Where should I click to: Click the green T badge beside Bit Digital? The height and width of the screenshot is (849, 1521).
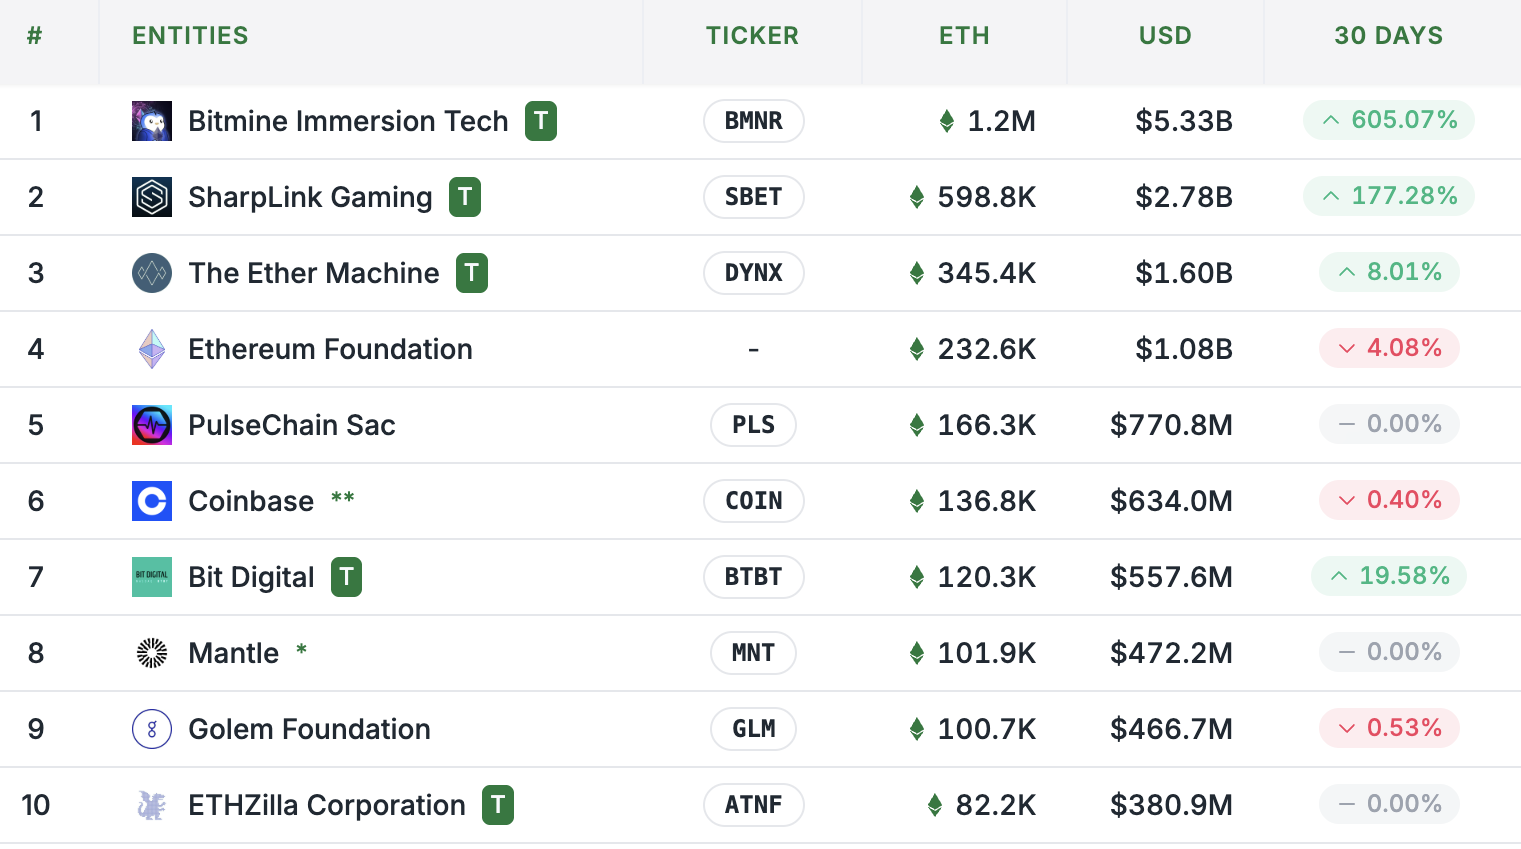(x=346, y=577)
